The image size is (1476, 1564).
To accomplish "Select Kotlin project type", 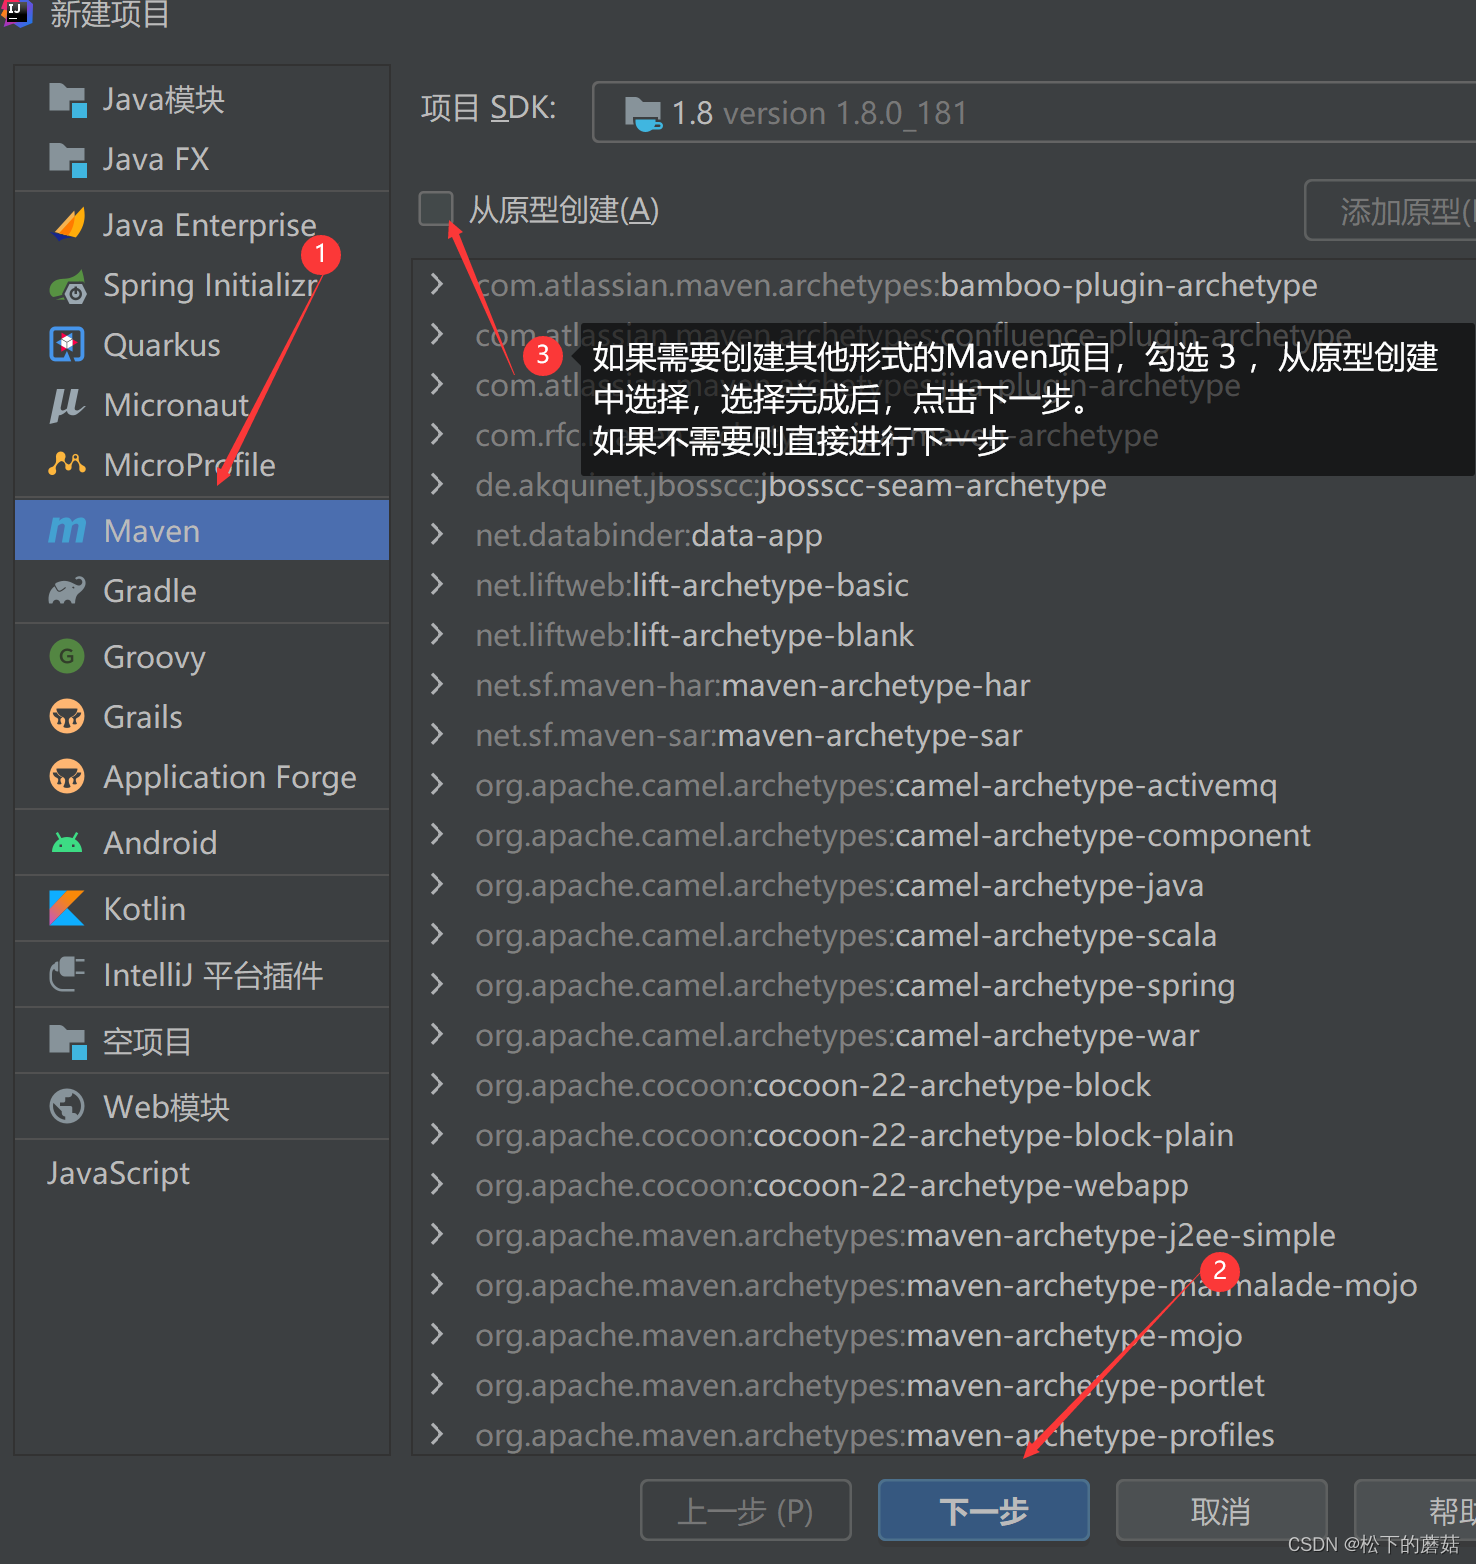I will (202, 908).
